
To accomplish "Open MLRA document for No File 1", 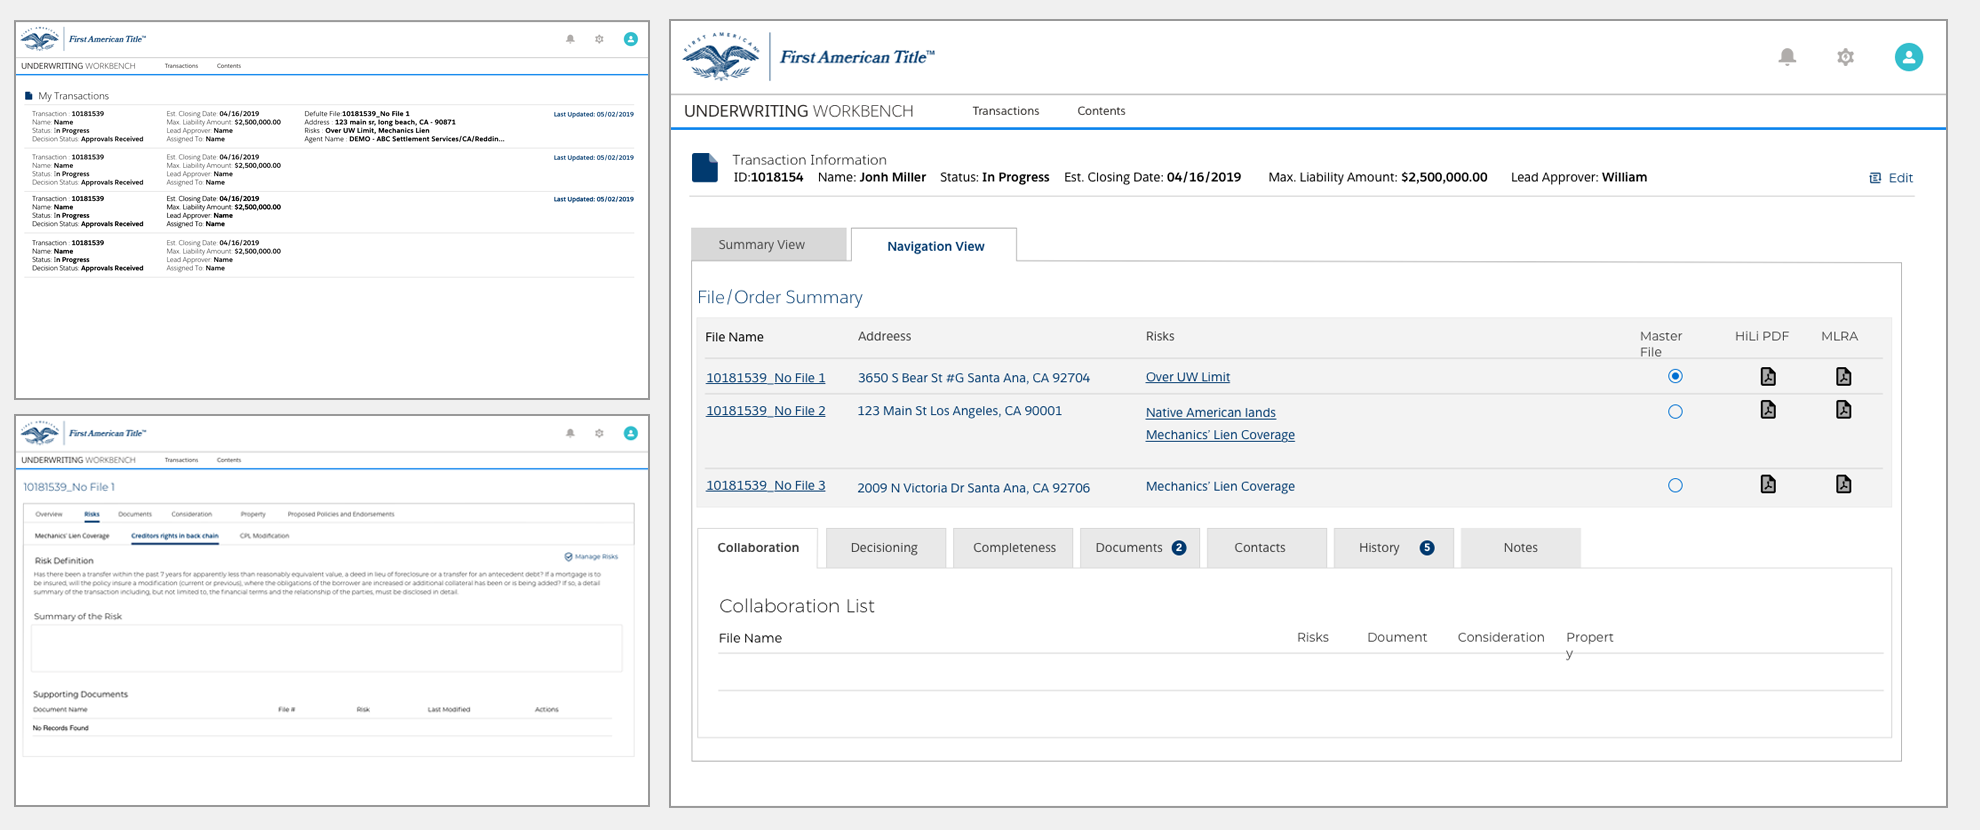I will (1843, 377).
